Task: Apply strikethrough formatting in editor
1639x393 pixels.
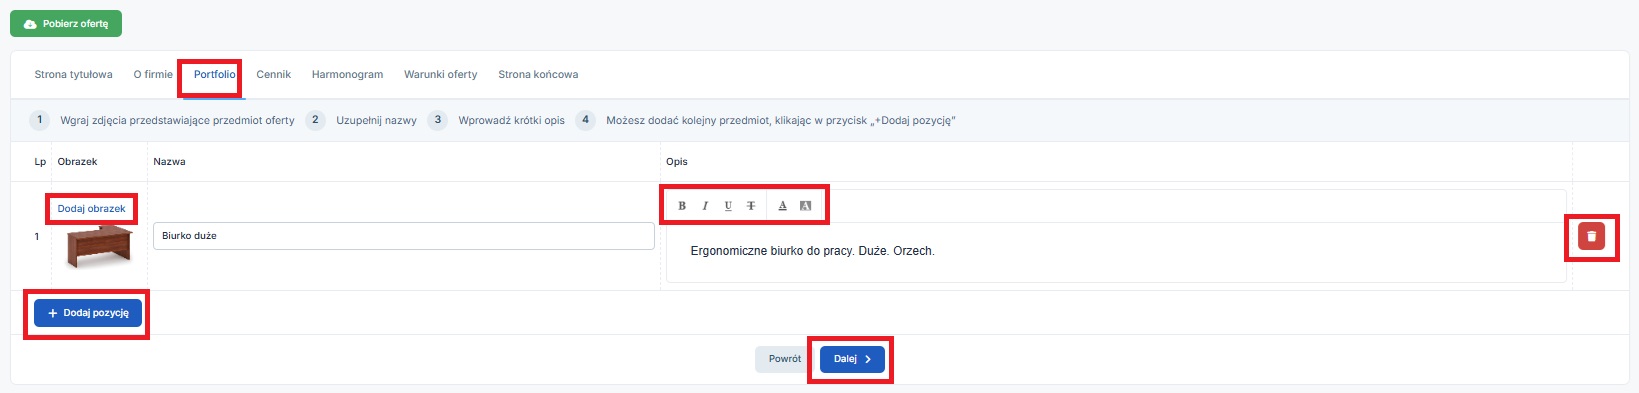Action: [x=751, y=206]
